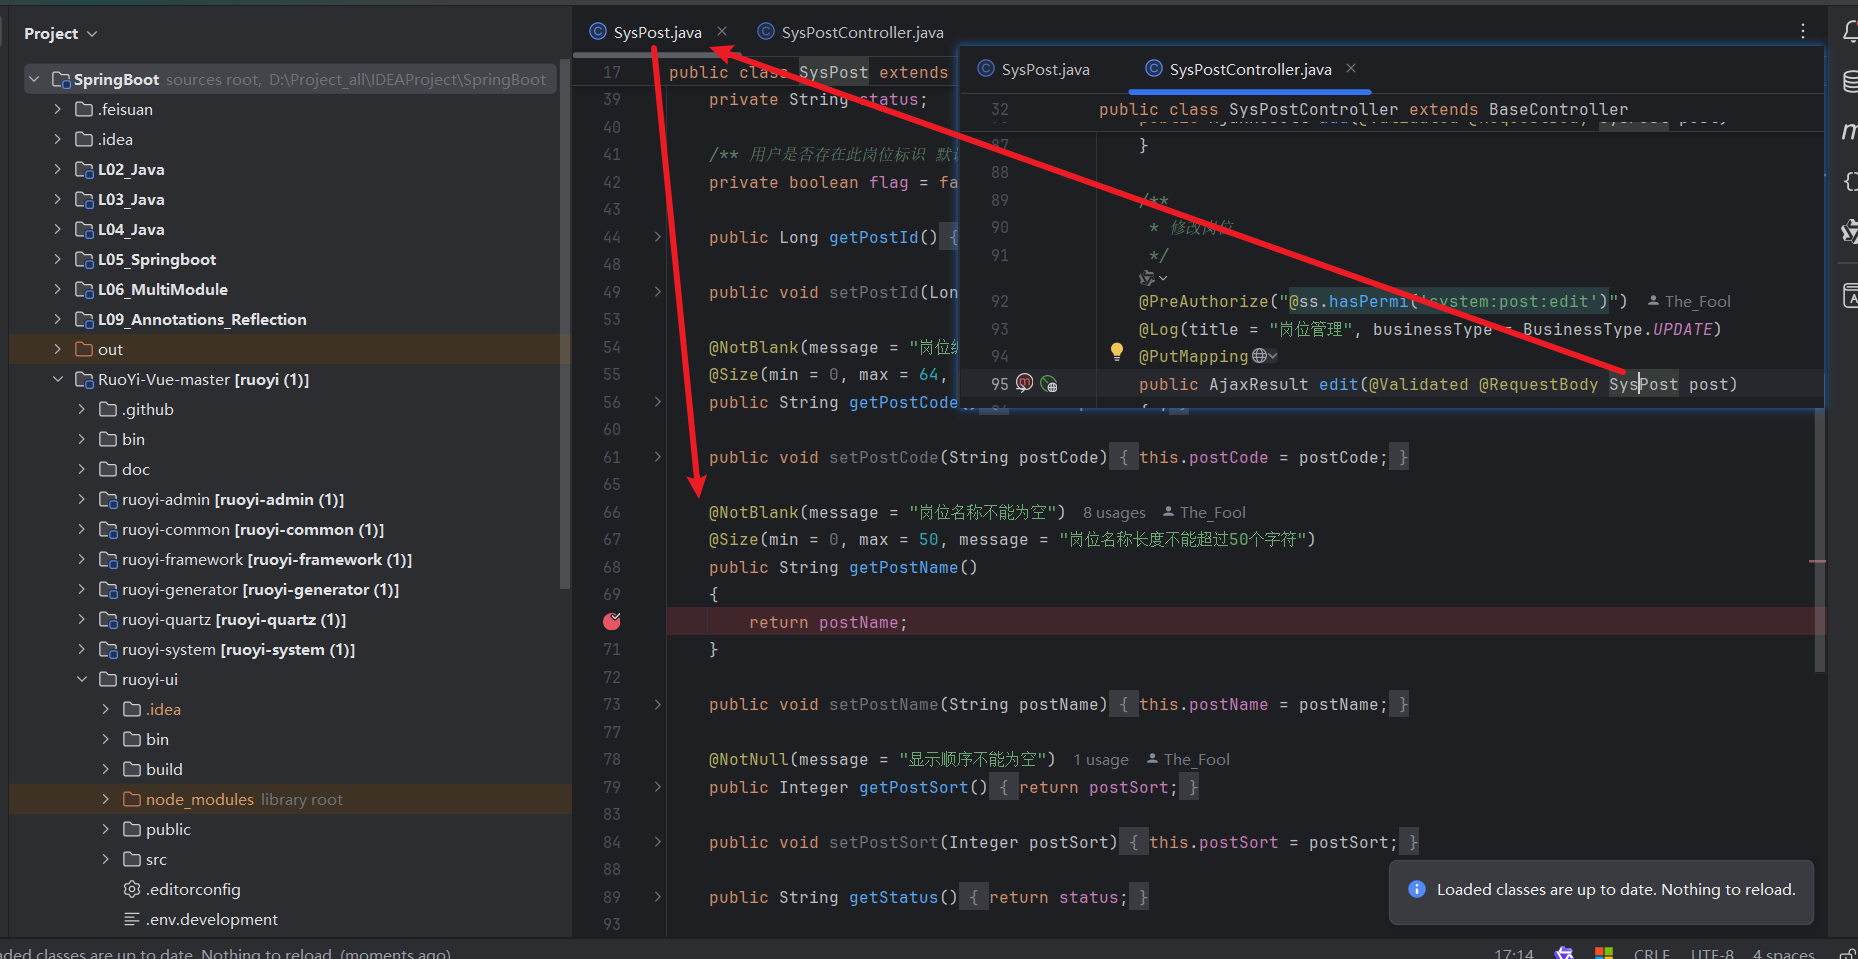Collapse the SpringBoot root node

pos(34,79)
